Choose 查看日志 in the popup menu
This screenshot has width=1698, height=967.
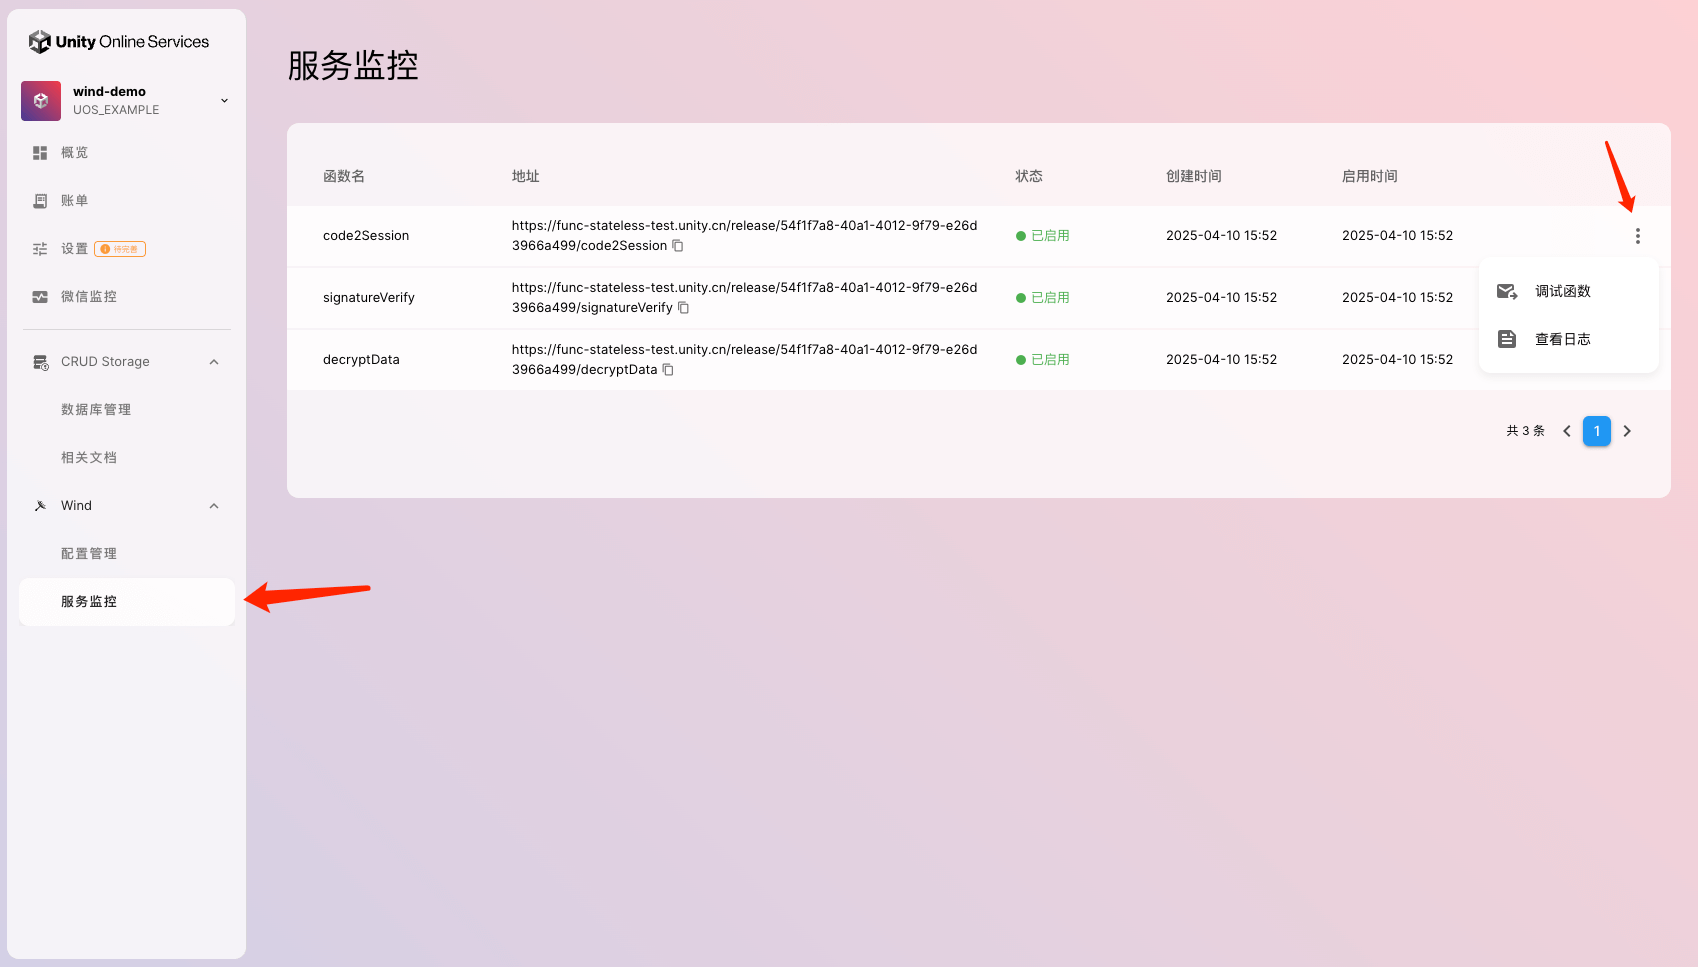(x=1562, y=339)
